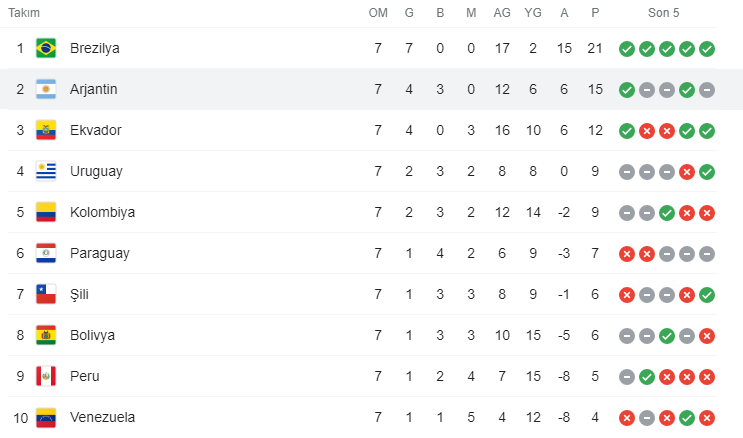Click Venezuela's most recent loss indicator
Viewport: 743px width, 438px height.
[x=707, y=417]
